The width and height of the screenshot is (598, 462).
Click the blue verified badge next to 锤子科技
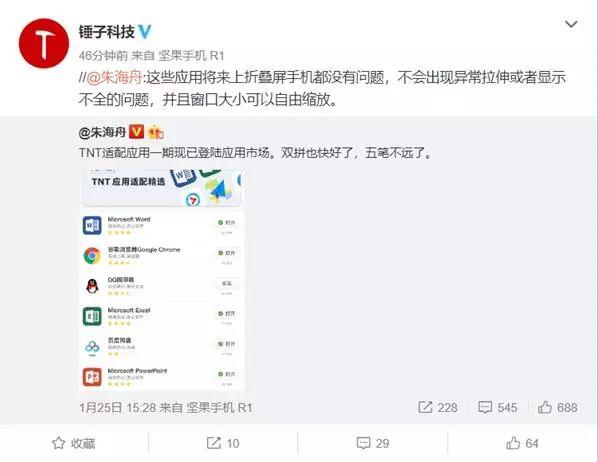(x=145, y=32)
